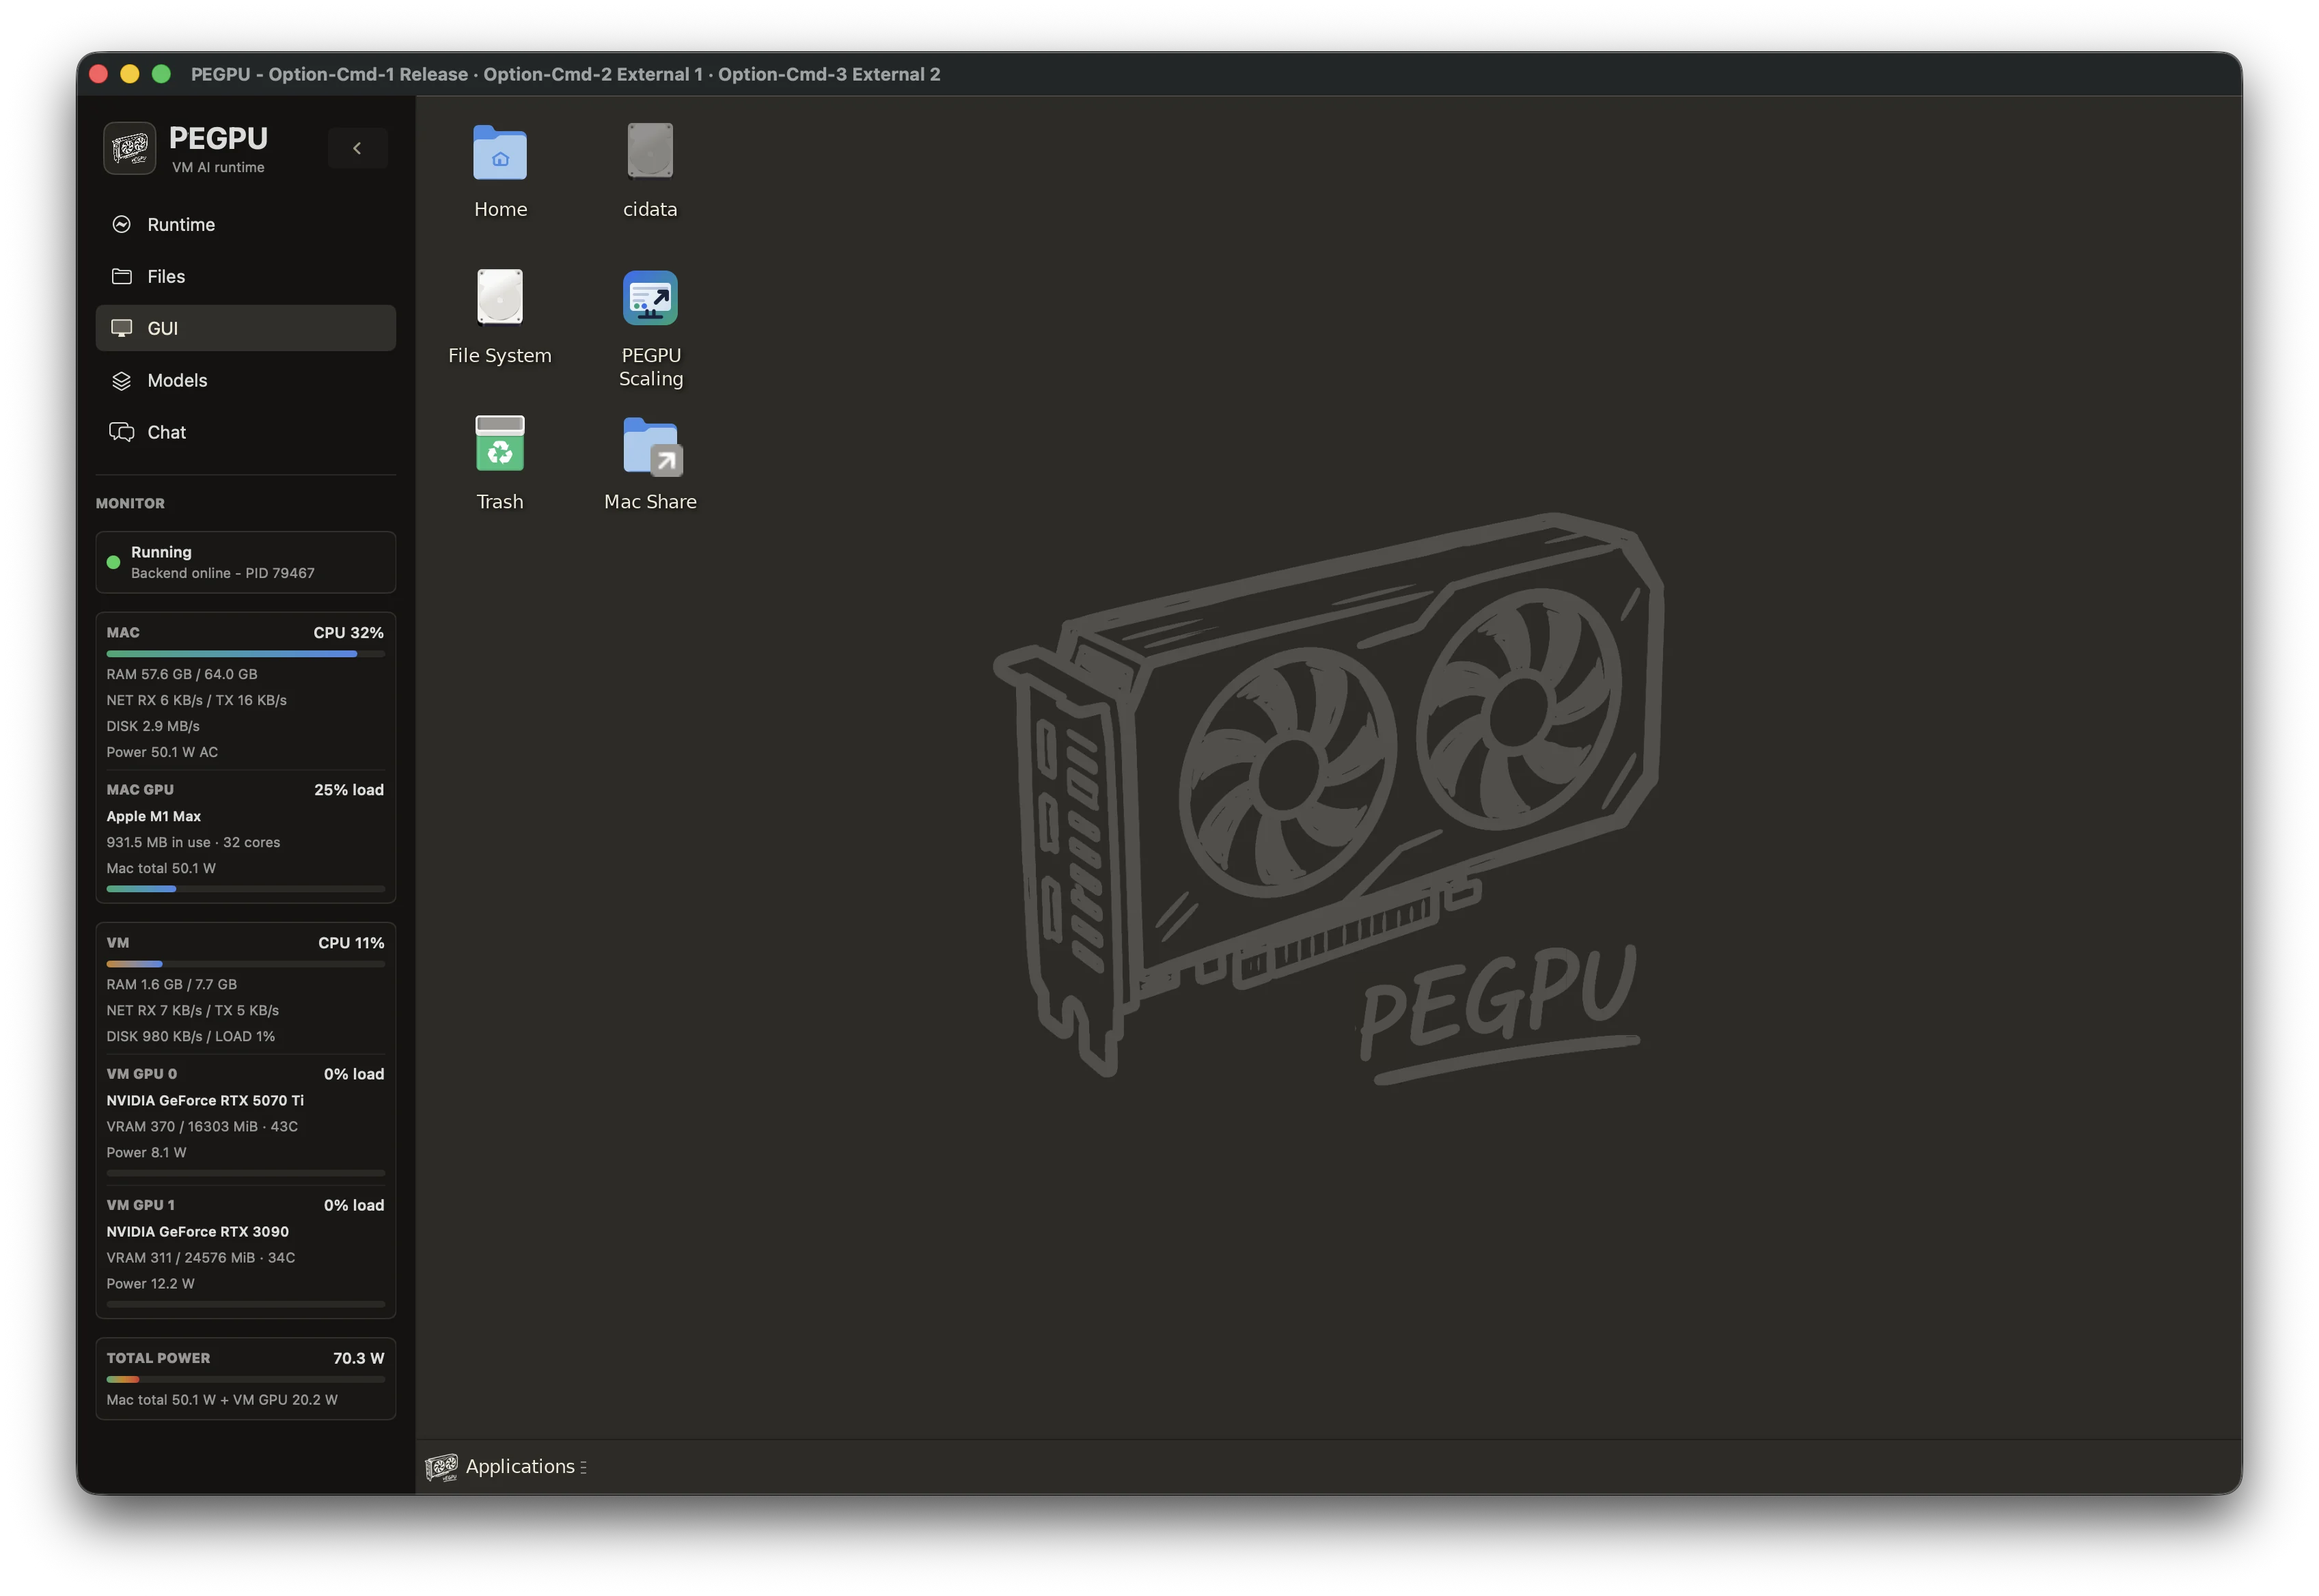Viewport: 2319px width, 1596px height.
Task: Open the Mac Share folder shortcut
Action: 652,446
